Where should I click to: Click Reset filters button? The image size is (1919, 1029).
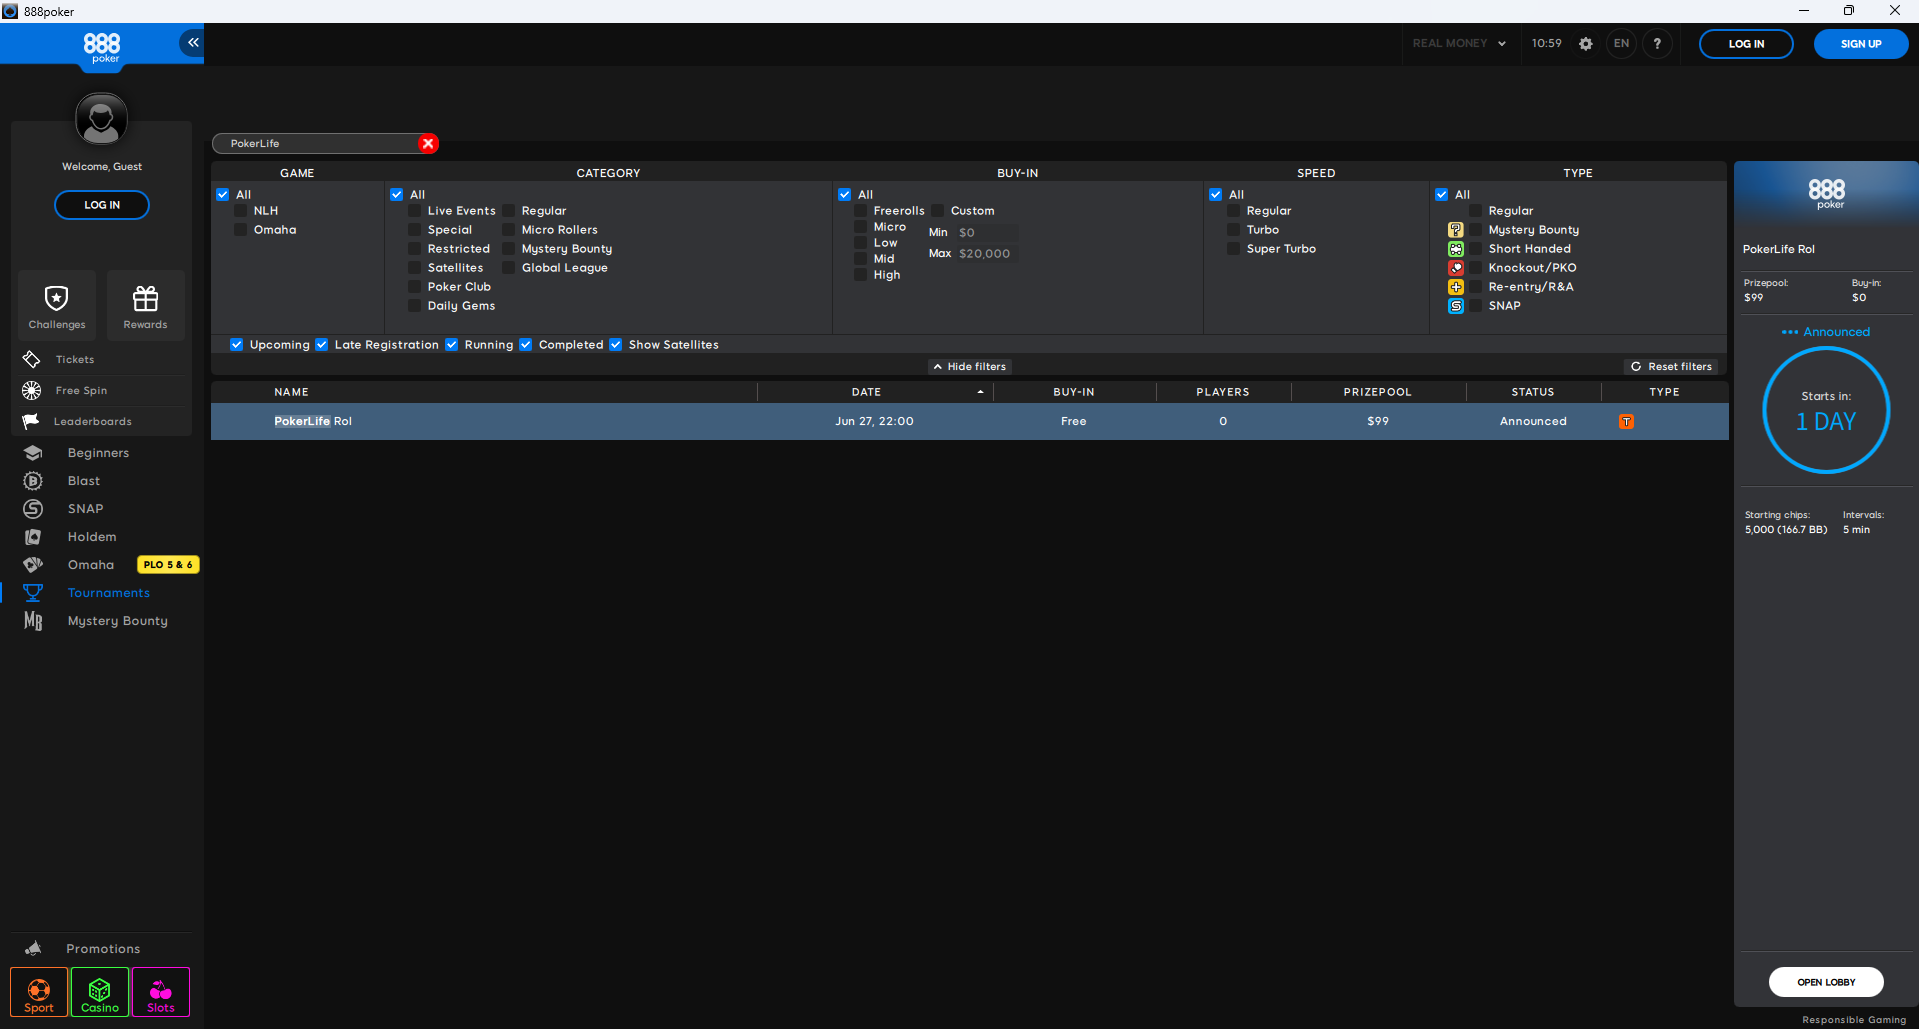click(x=1671, y=367)
